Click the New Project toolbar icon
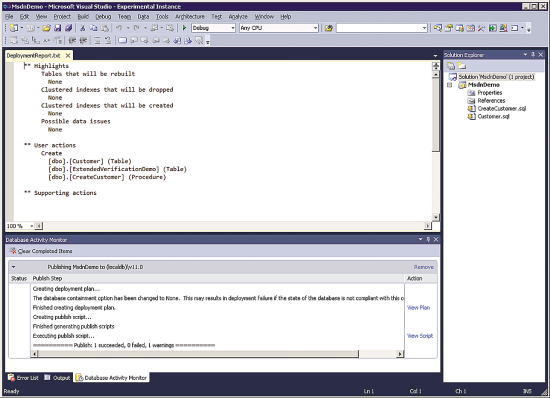This screenshot has height=398, width=550. [x=14, y=28]
